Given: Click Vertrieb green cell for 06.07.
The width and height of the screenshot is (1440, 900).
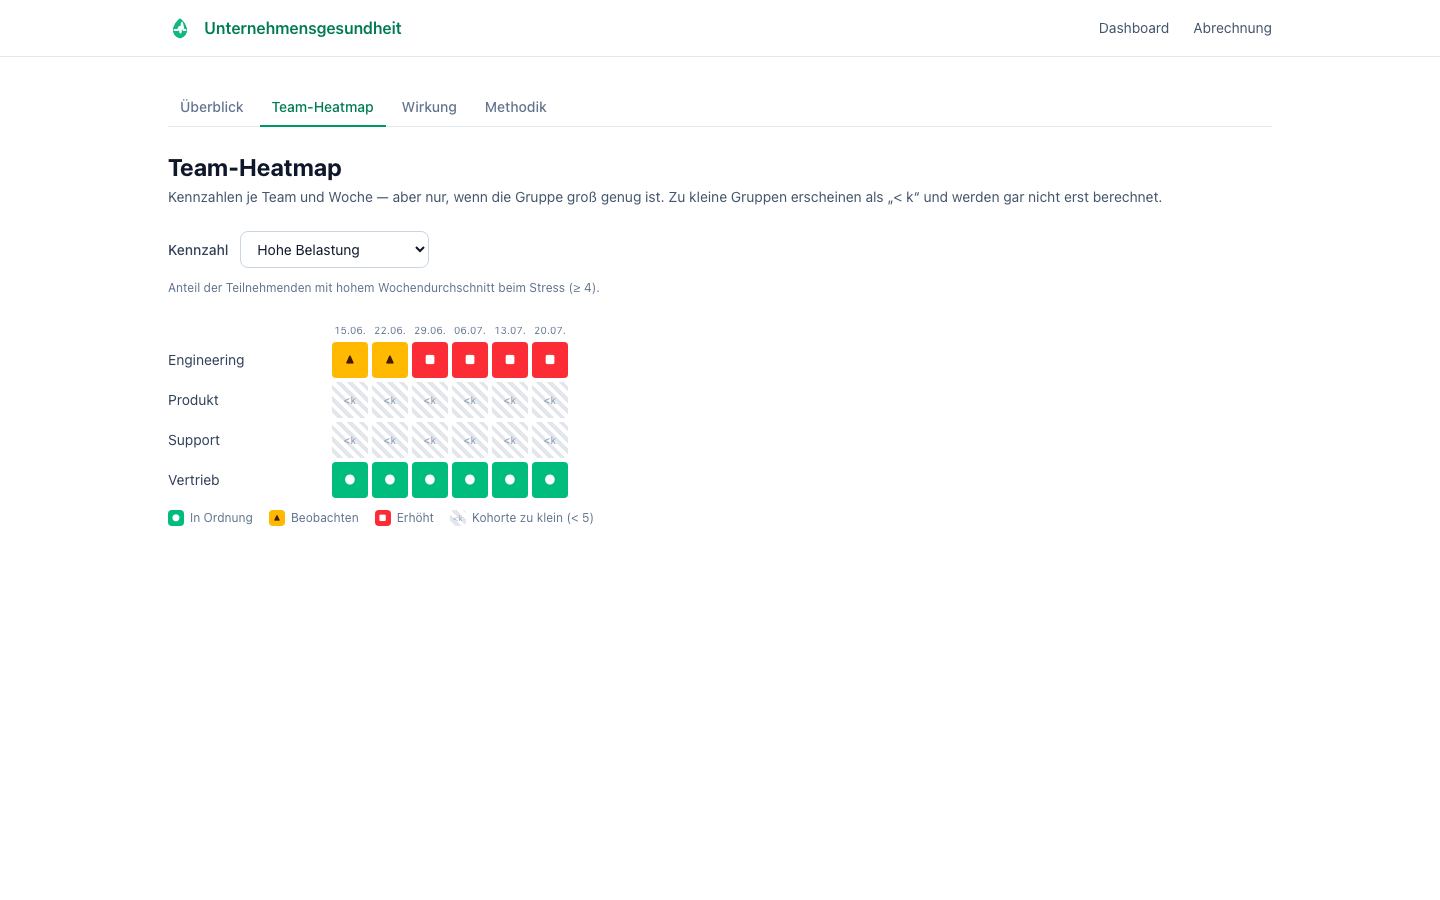Looking at the screenshot, I should tap(470, 480).
